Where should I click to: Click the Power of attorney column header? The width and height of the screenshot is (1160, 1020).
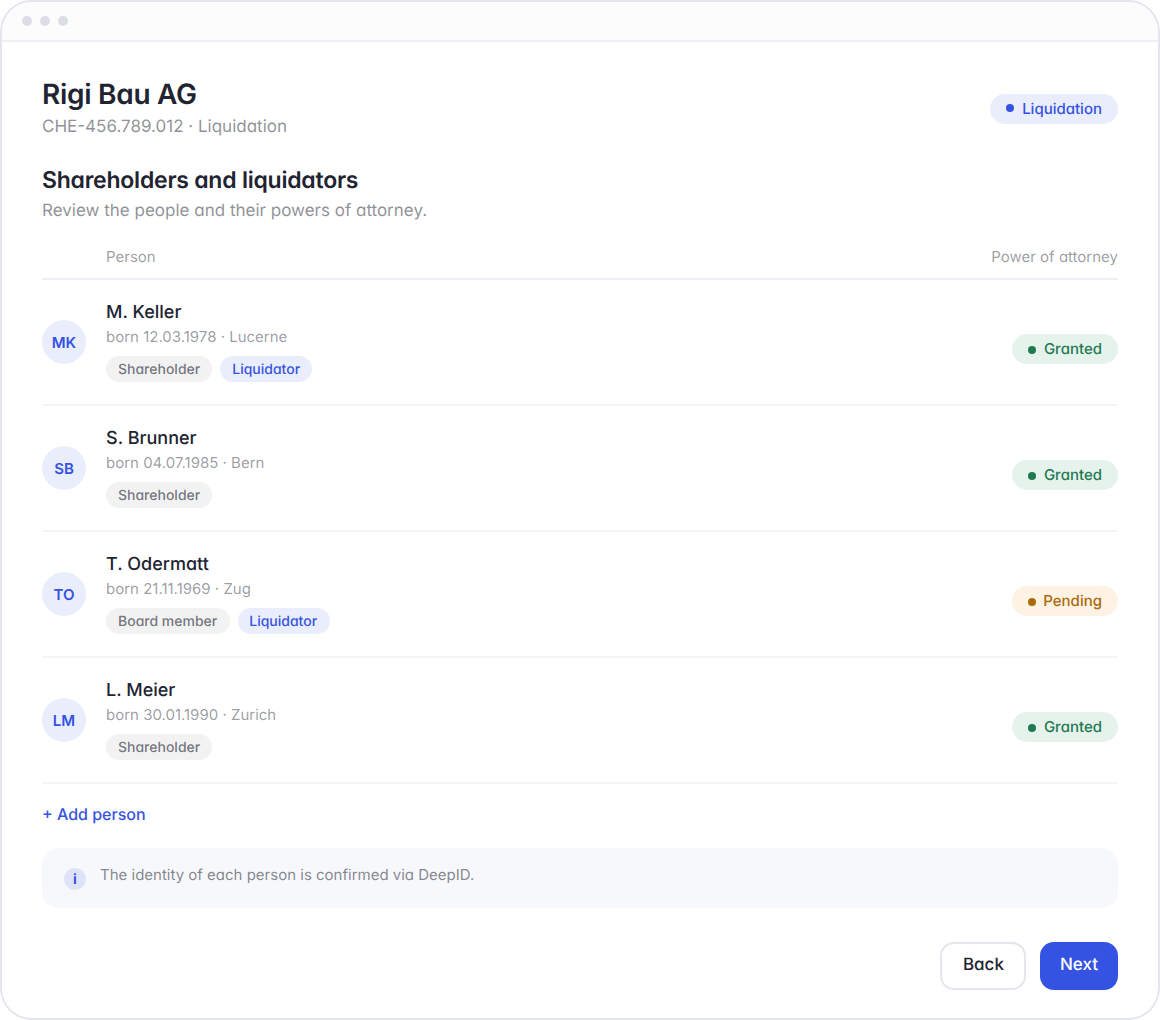coord(1054,257)
